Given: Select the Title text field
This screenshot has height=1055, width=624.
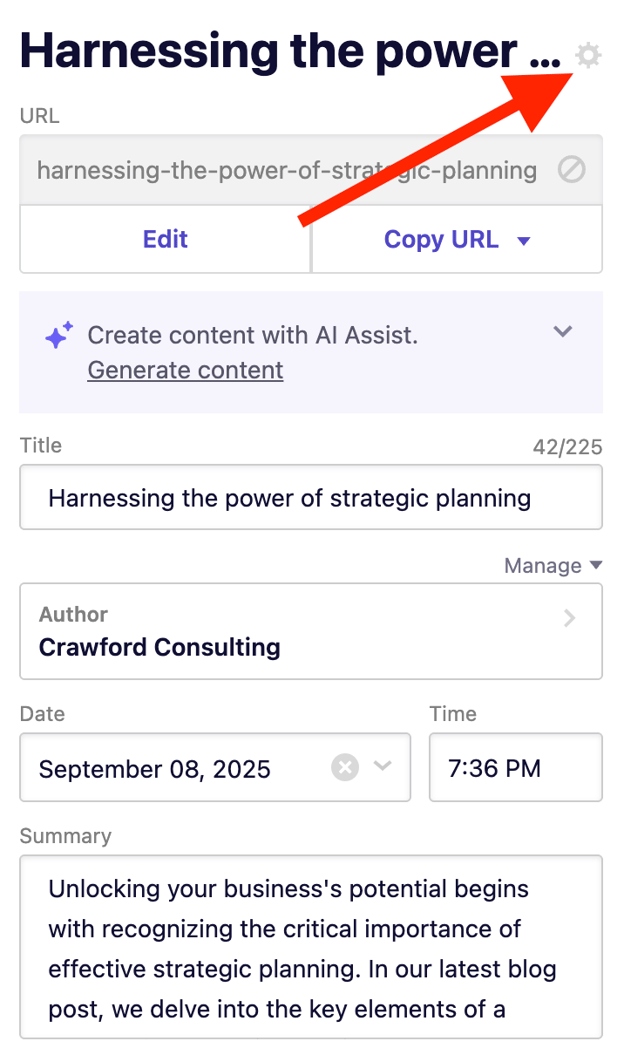Looking at the screenshot, I should pyautogui.click(x=310, y=497).
